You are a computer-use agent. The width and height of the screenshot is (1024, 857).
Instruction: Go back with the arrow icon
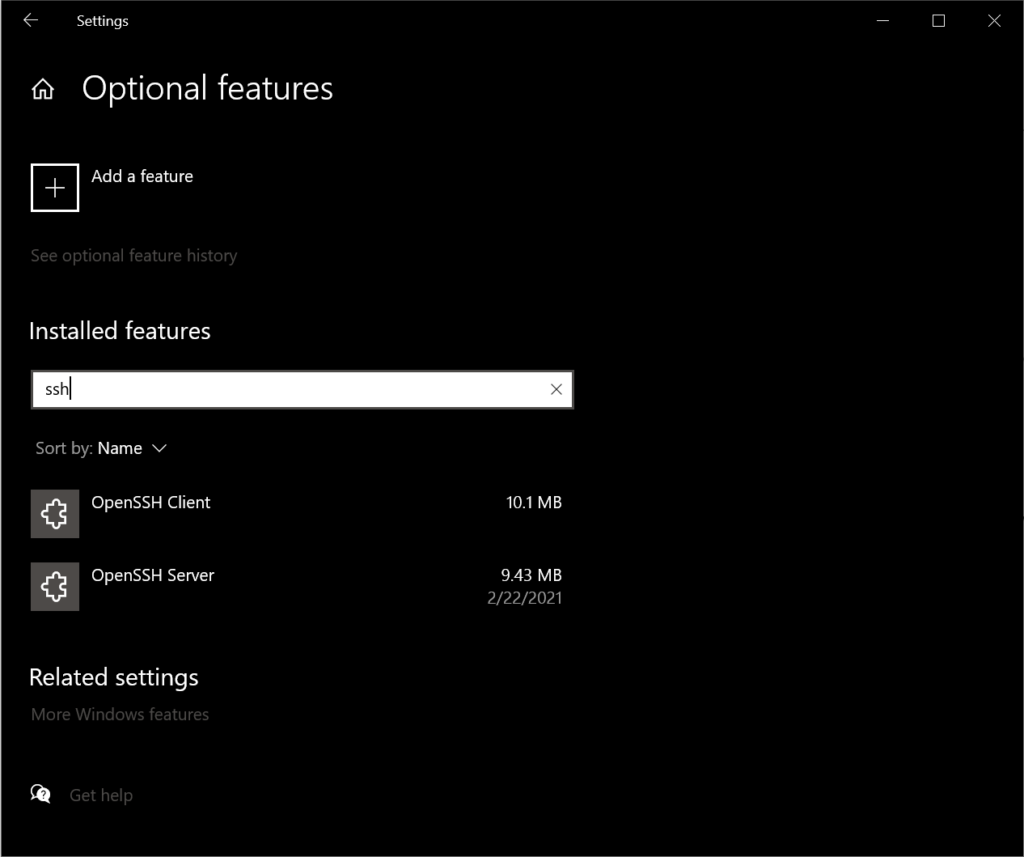pyautogui.click(x=31, y=20)
